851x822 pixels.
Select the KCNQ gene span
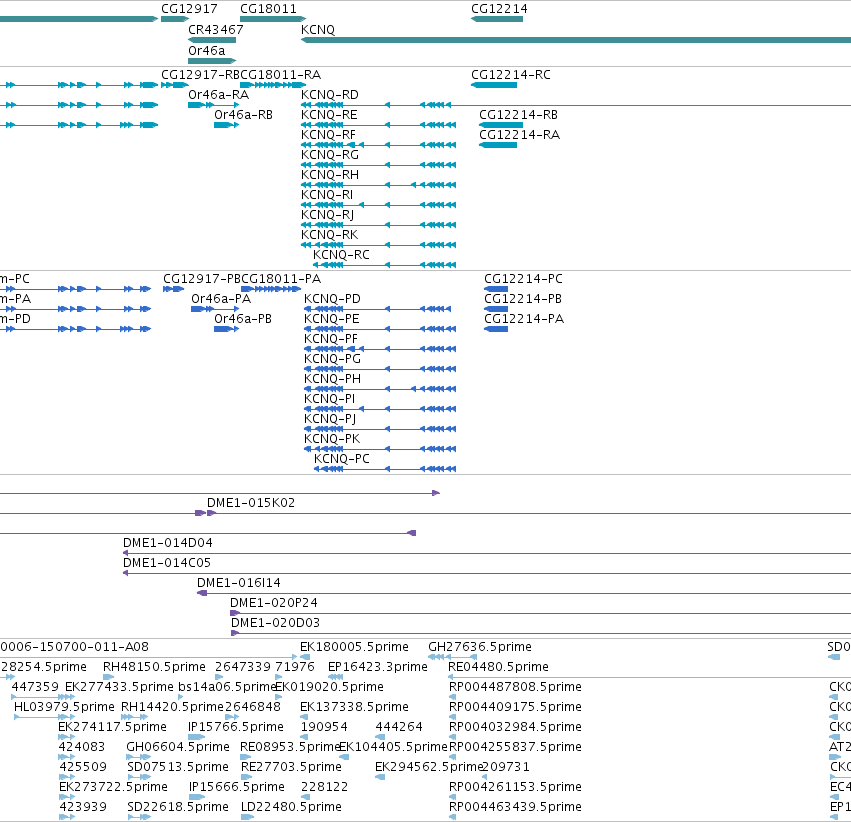coord(576,40)
